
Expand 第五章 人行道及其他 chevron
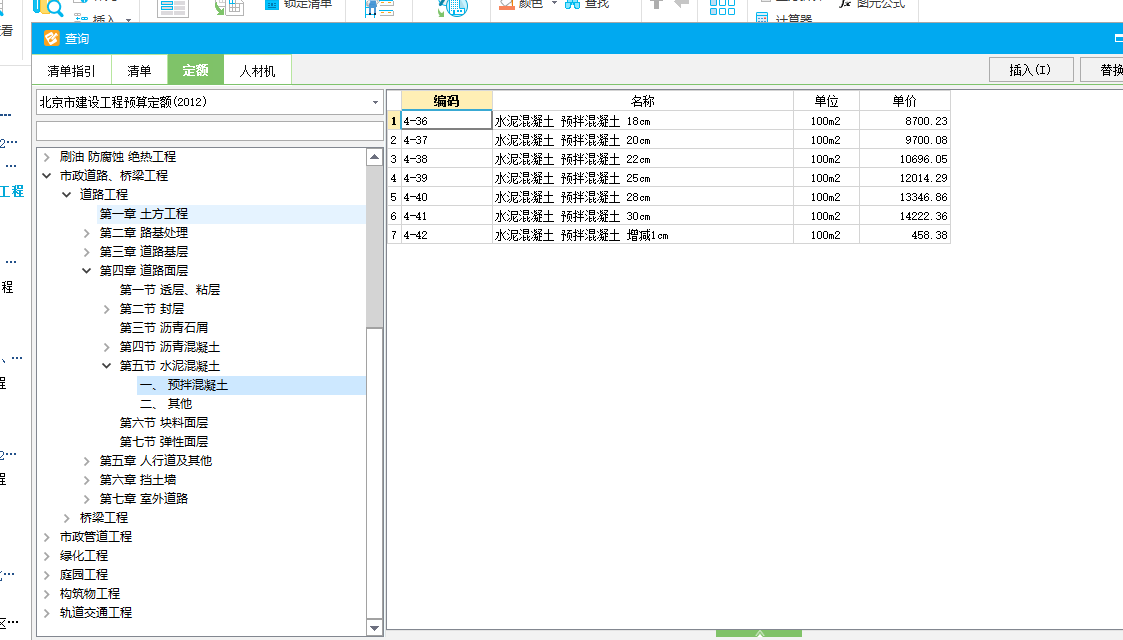87,461
